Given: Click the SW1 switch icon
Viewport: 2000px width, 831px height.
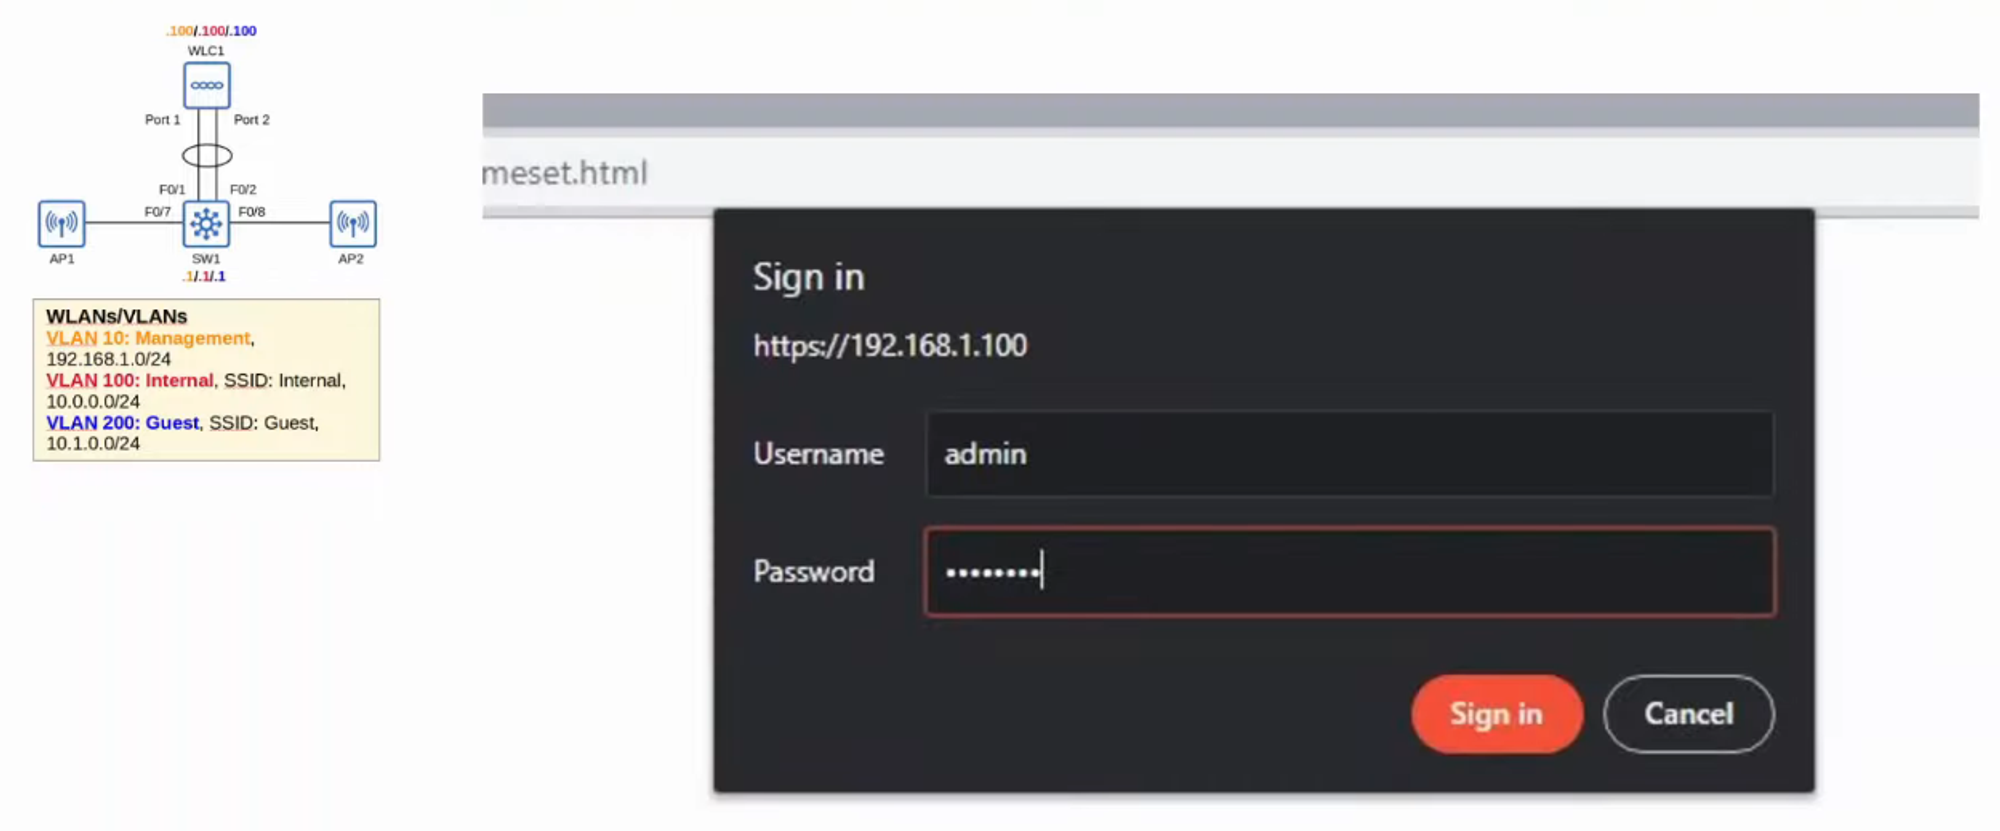Looking at the screenshot, I should pos(207,223).
